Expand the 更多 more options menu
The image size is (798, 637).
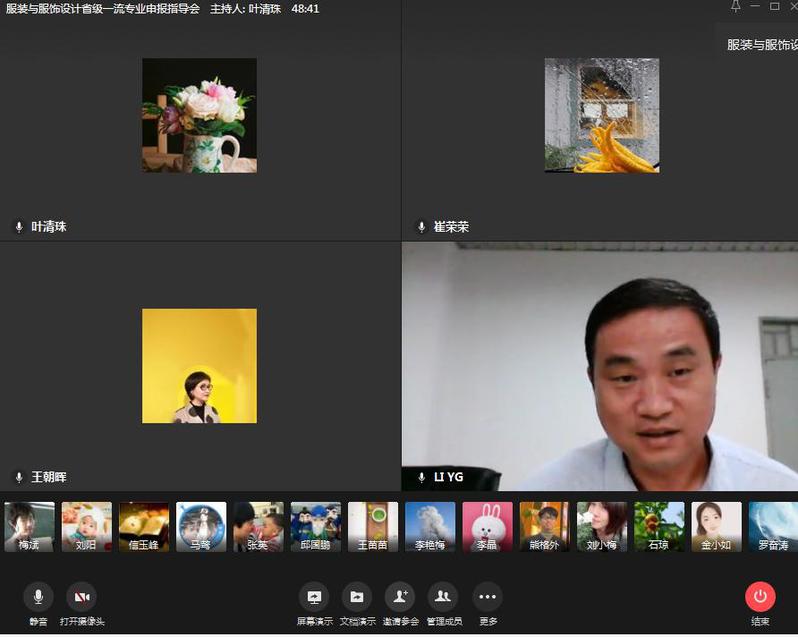pyautogui.click(x=487, y=597)
